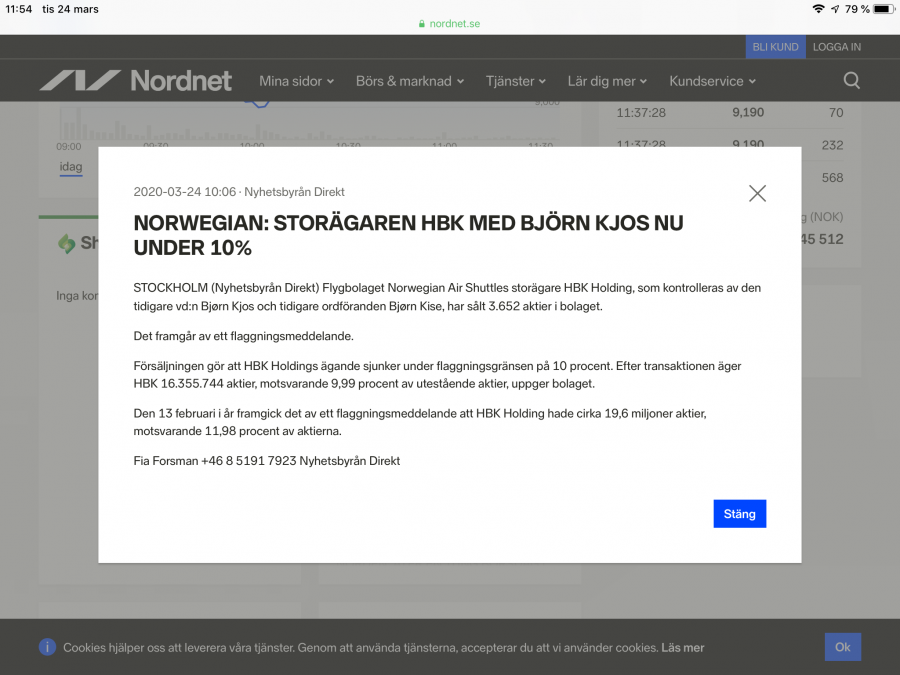Open search with the magnifier icon

click(x=851, y=80)
